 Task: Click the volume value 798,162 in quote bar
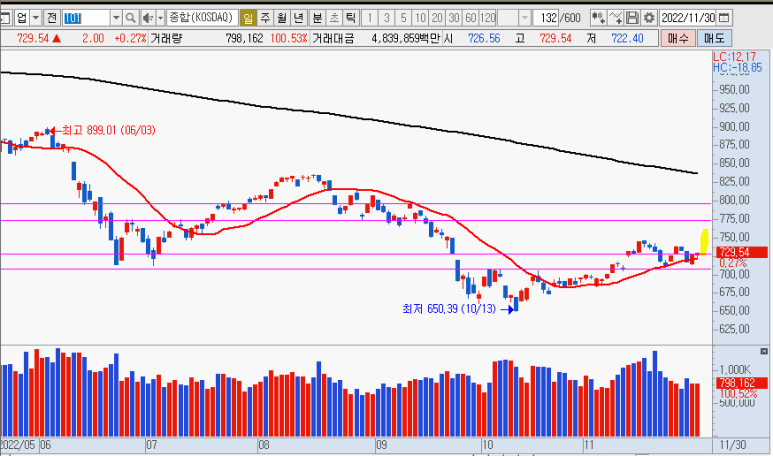(244, 38)
